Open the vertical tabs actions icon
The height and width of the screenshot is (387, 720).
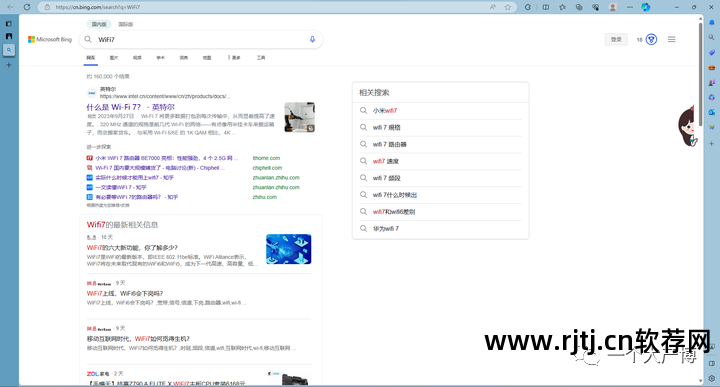point(9,23)
